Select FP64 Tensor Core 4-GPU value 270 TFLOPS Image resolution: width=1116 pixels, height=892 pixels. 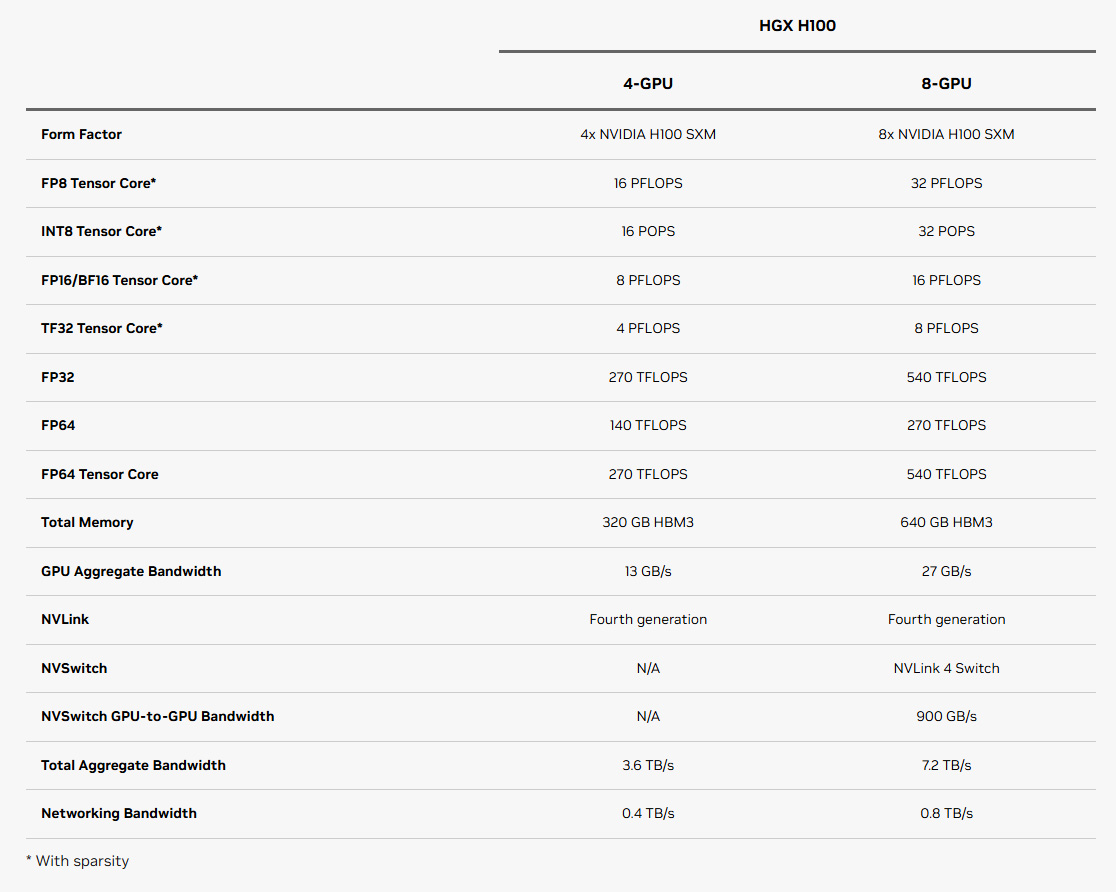coord(648,474)
